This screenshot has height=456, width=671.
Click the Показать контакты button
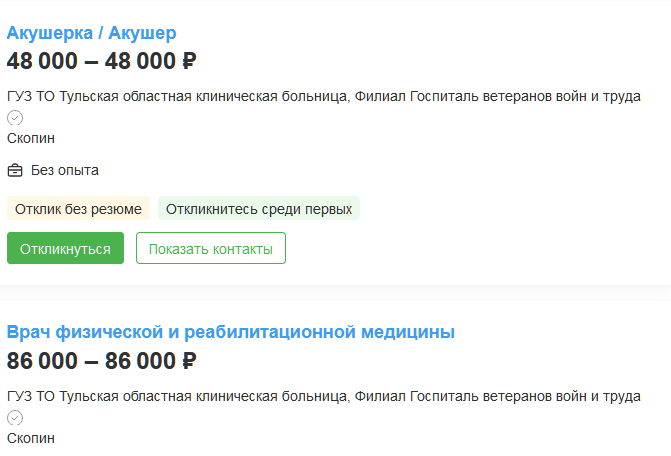[211, 248]
